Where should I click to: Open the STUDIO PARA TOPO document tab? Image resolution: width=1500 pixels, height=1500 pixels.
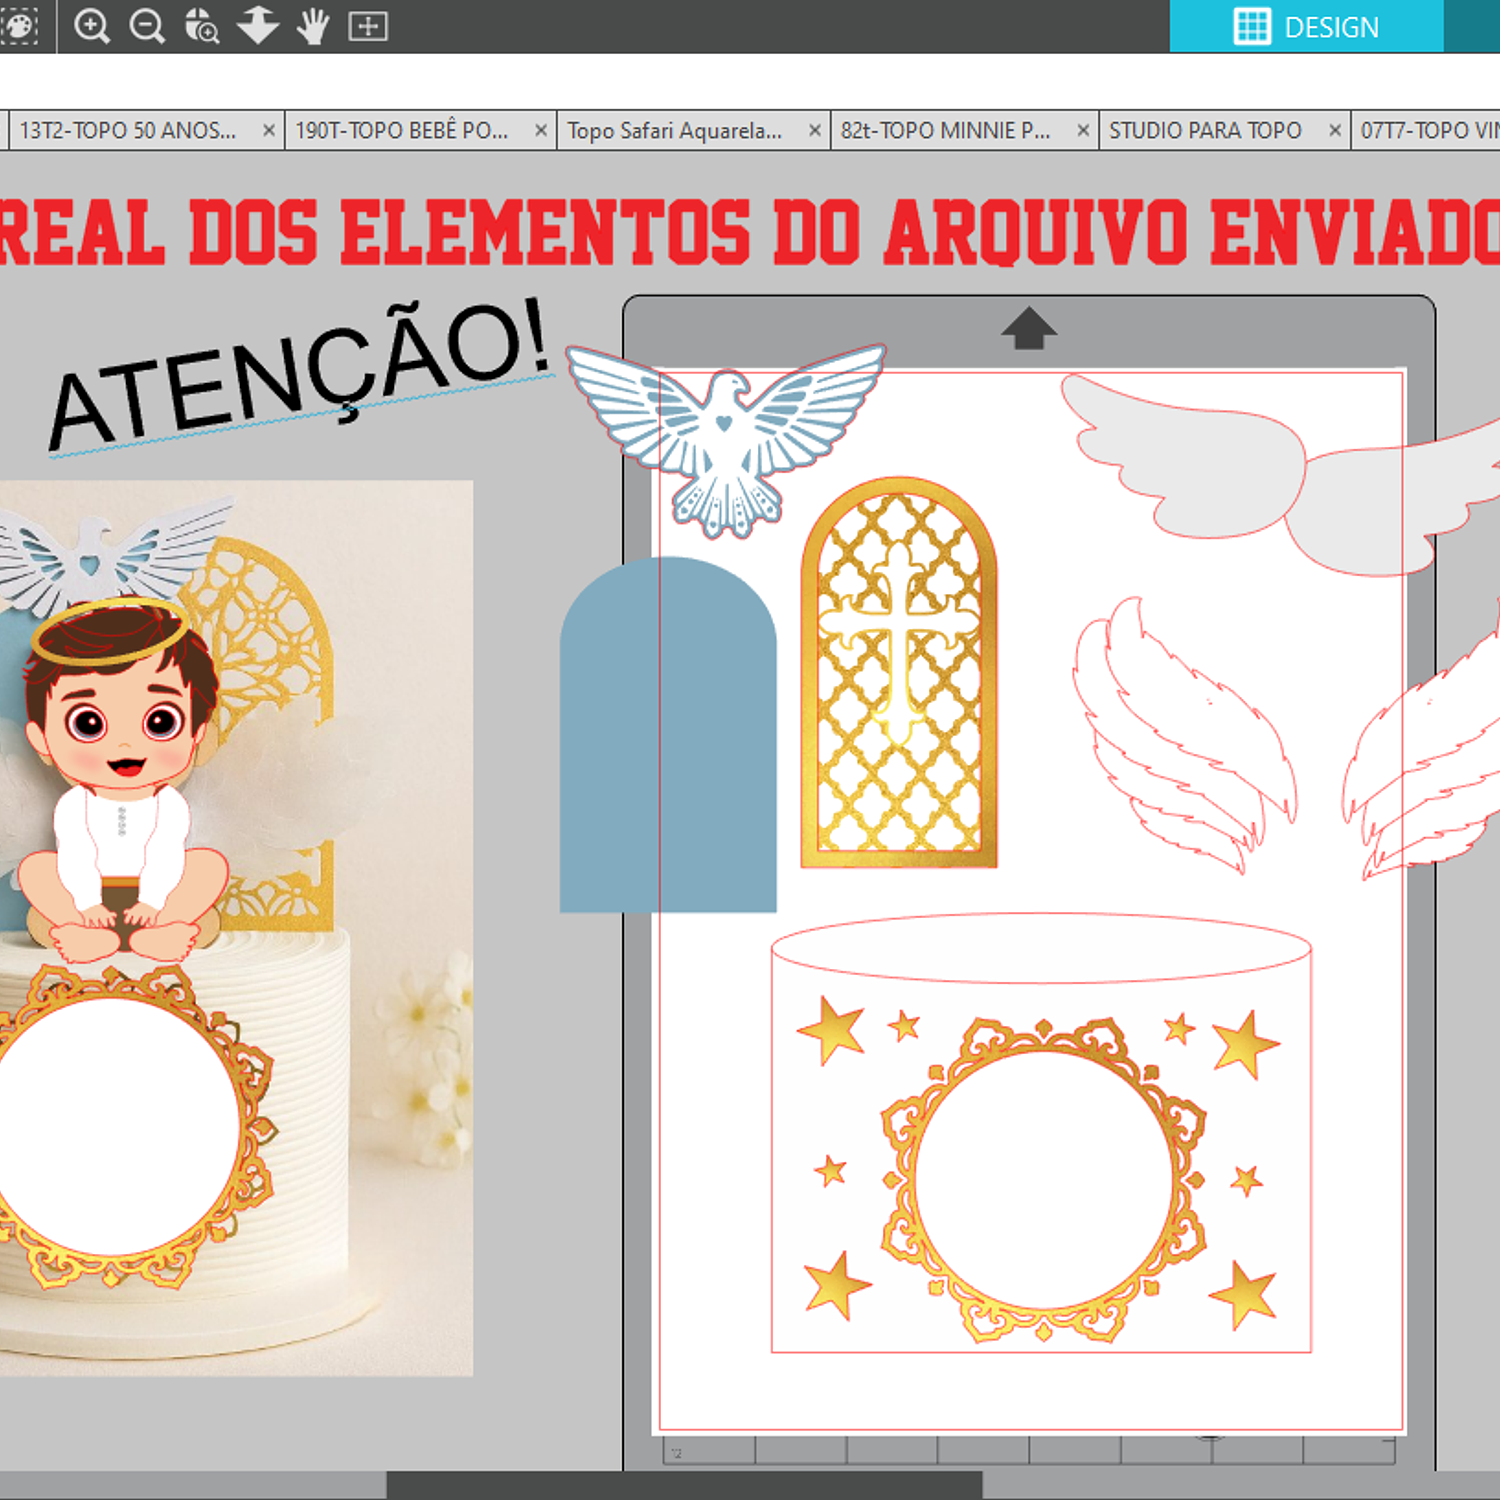[x=1205, y=131]
